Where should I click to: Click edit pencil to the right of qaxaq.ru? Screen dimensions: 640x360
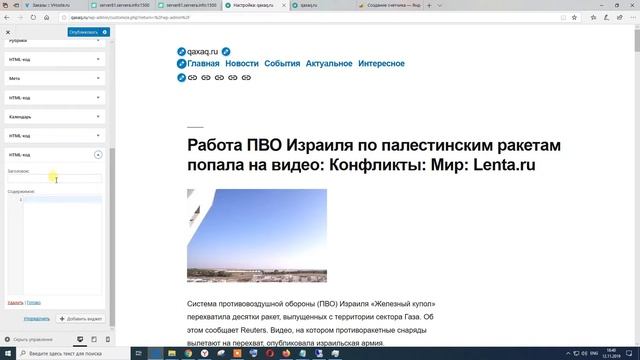[226, 52]
